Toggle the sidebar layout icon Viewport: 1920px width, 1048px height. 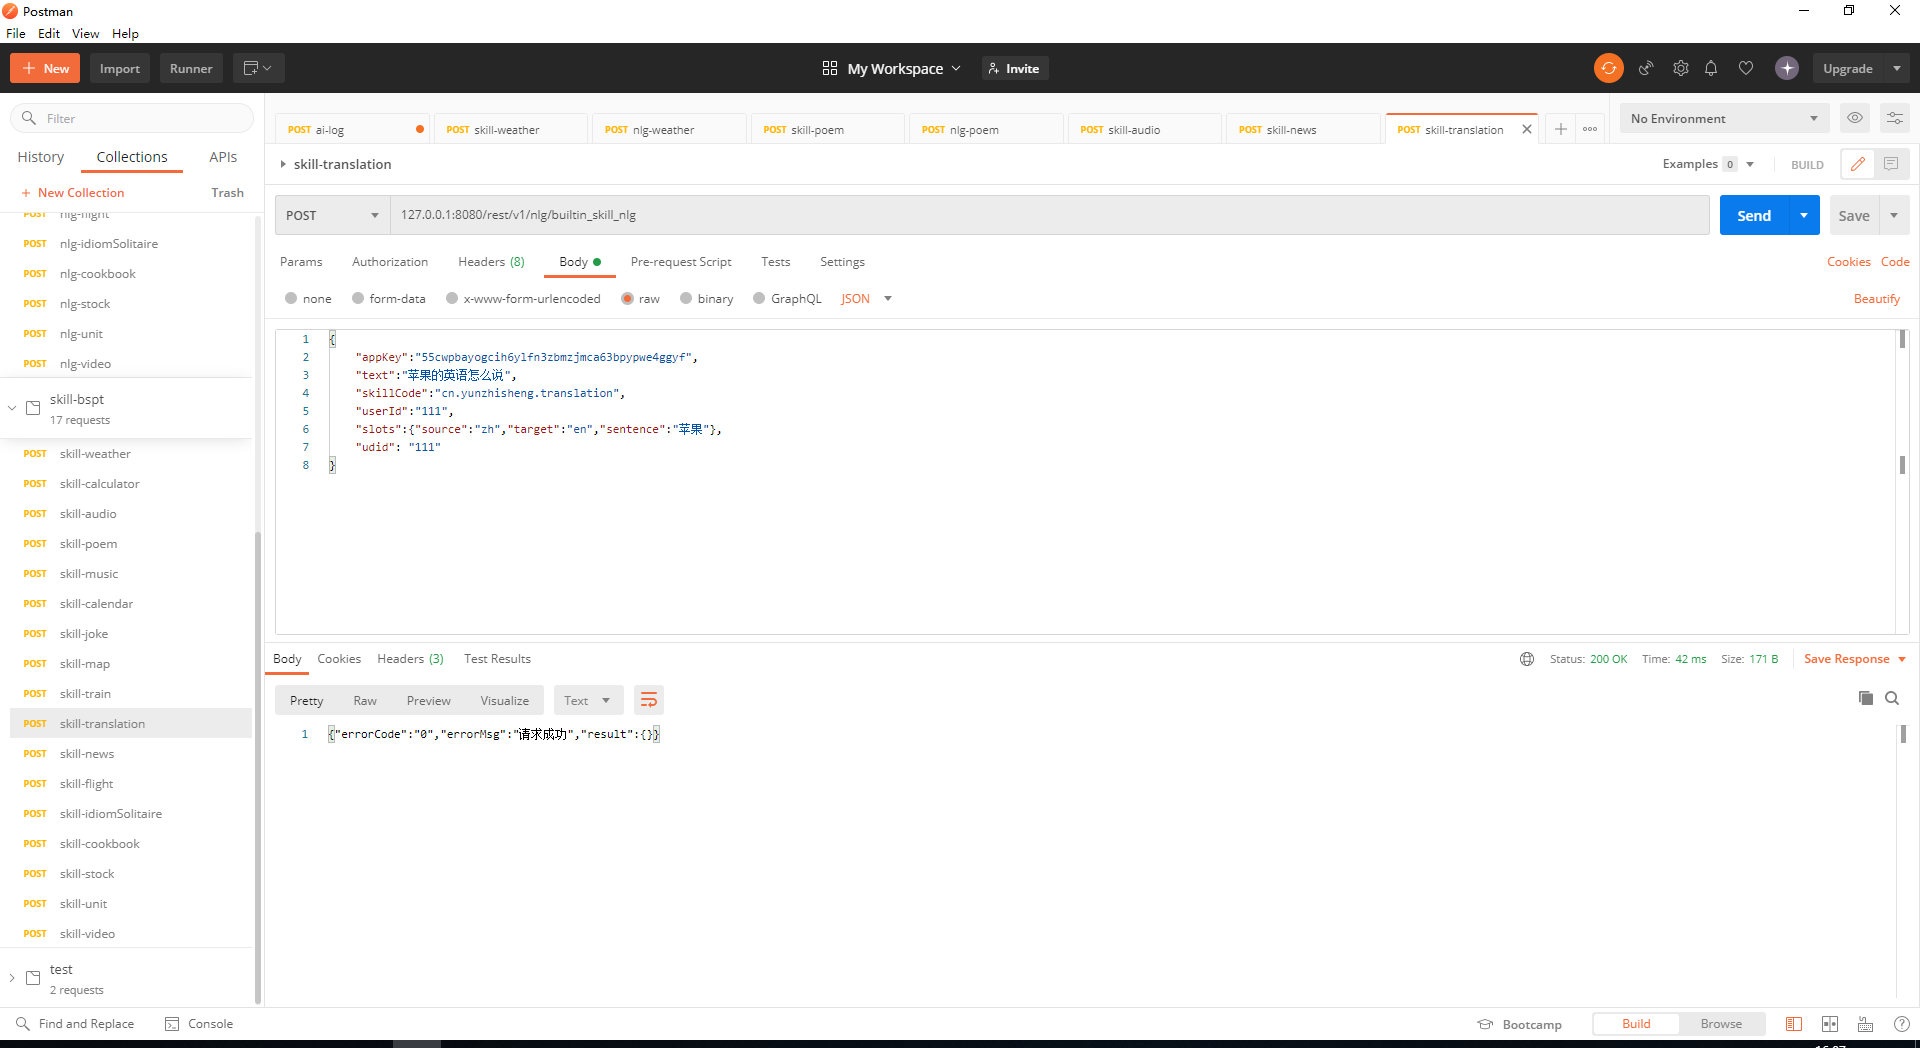pyautogui.click(x=1794, y=1024)
